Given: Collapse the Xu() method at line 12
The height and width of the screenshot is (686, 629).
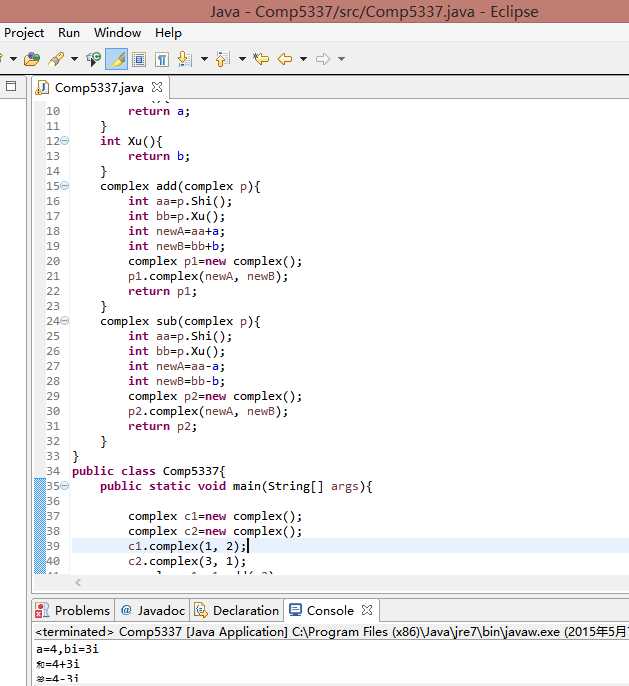Looking at the screenshot, I should (65, 140).
